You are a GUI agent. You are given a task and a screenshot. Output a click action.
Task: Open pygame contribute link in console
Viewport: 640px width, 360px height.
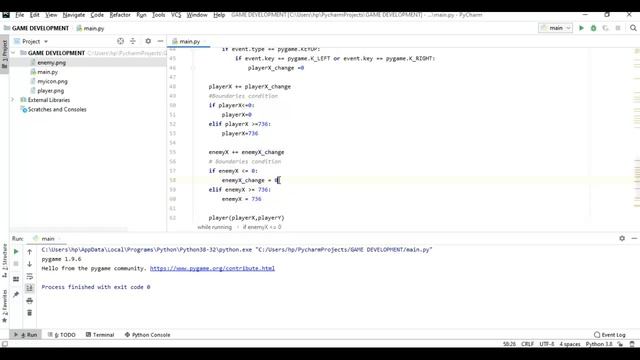tap(212, 268)
